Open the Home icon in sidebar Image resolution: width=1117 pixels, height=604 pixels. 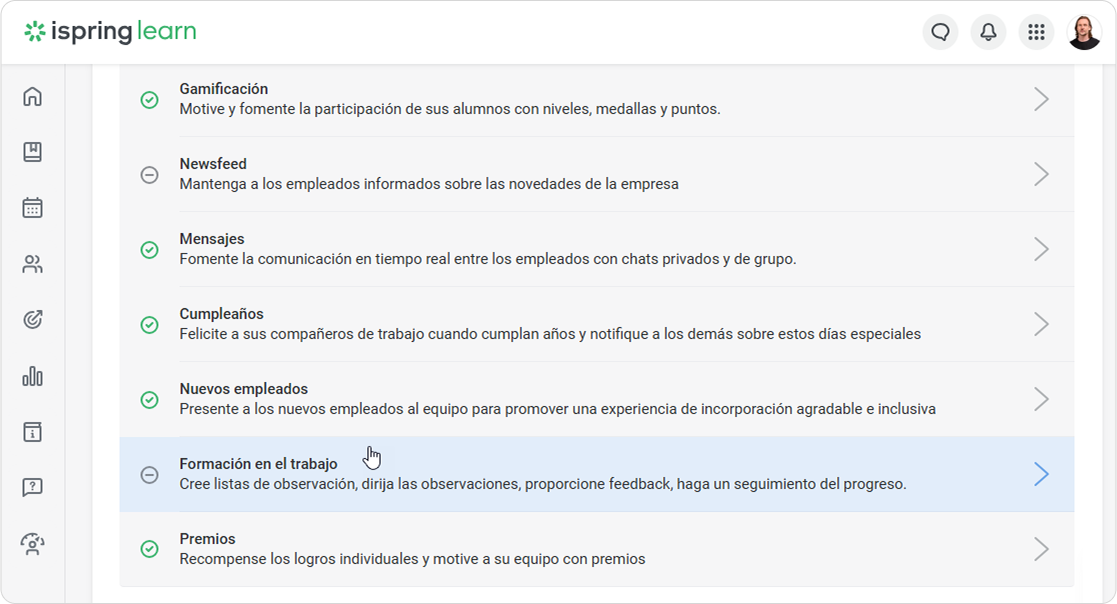coord(33,97)
